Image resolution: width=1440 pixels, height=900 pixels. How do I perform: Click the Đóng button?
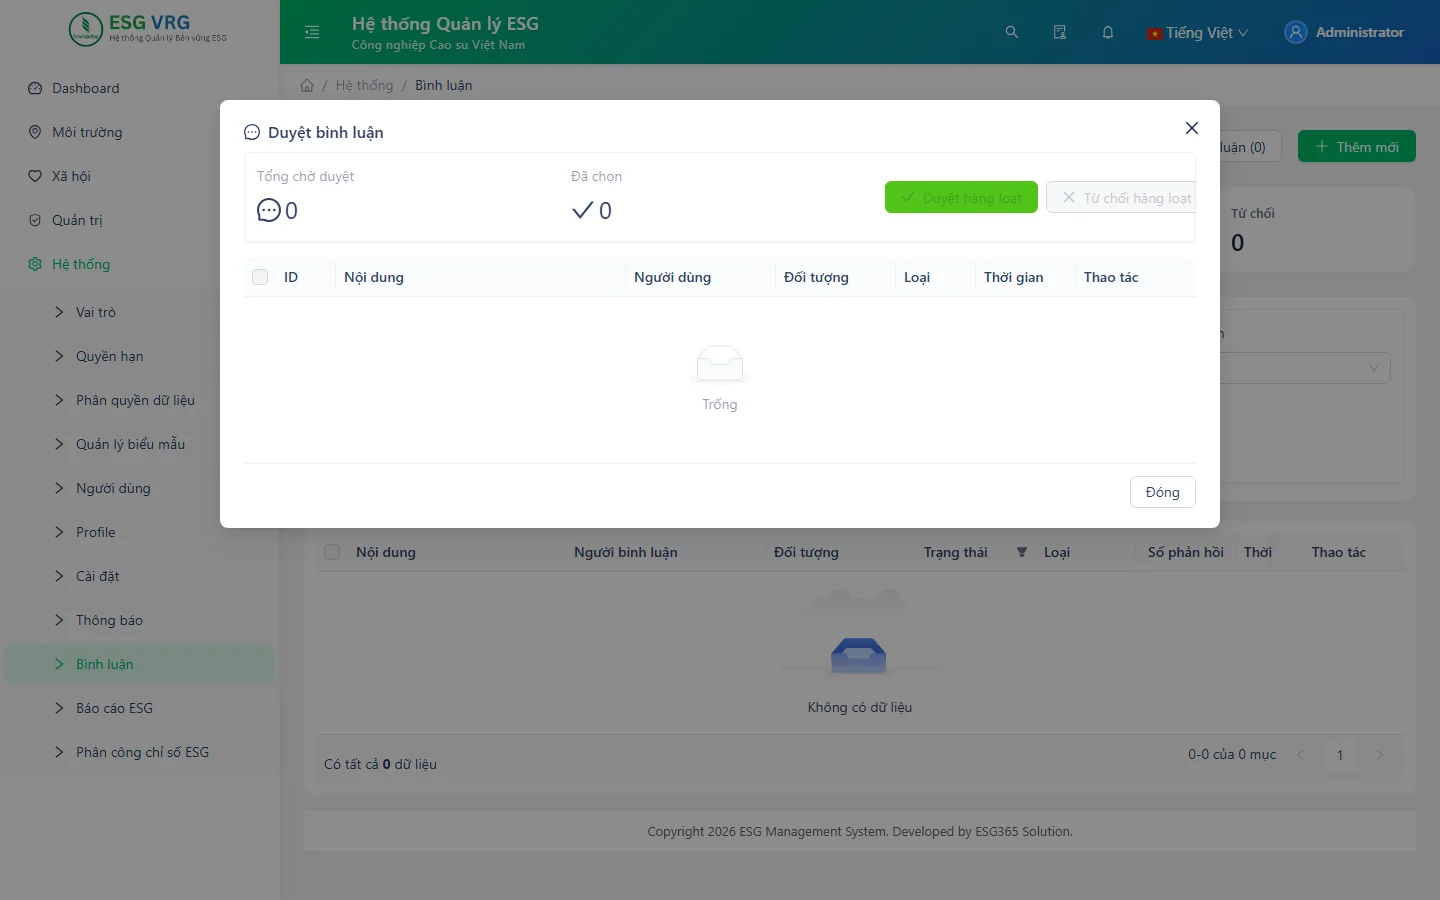pyautogui.click(x=1162, y=492)
